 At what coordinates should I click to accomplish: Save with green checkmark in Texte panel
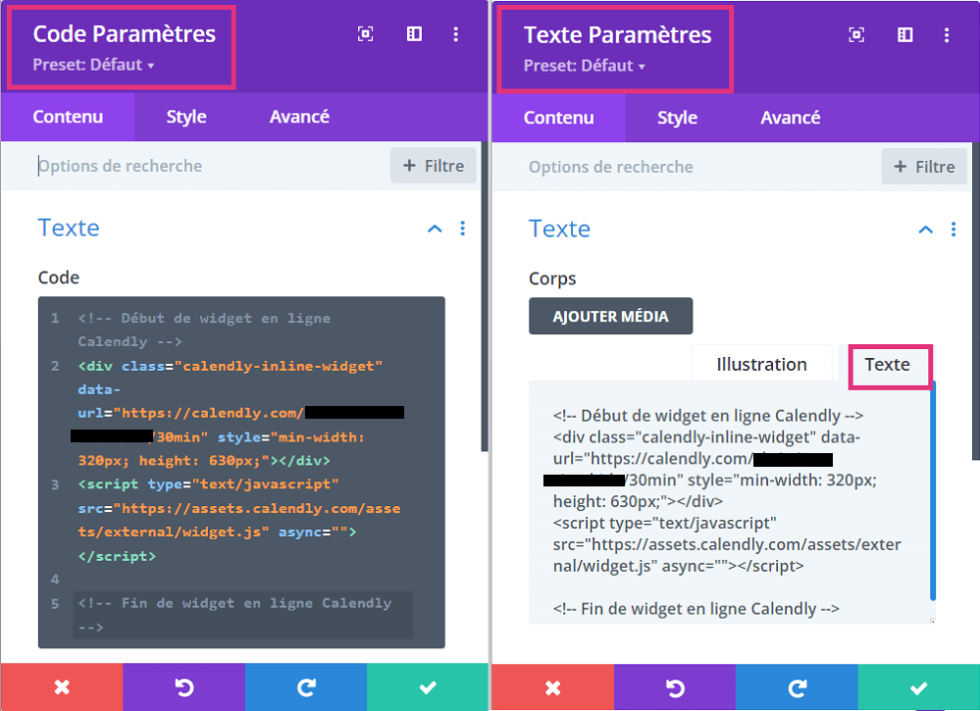pos(918,687)
